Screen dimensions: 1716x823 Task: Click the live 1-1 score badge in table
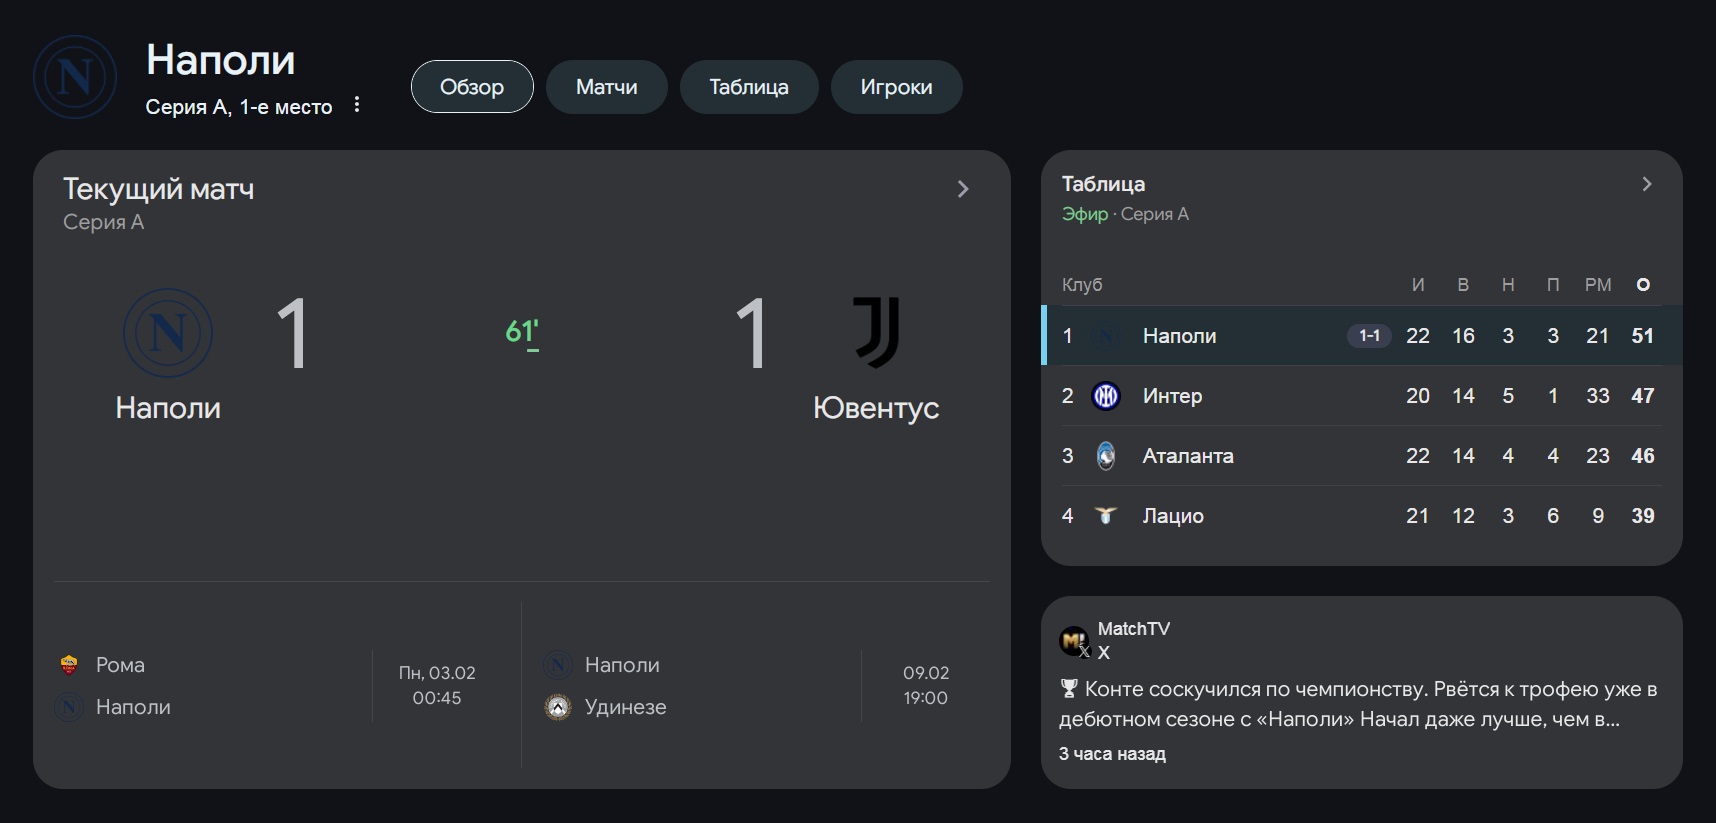(x=1369, y=336)
